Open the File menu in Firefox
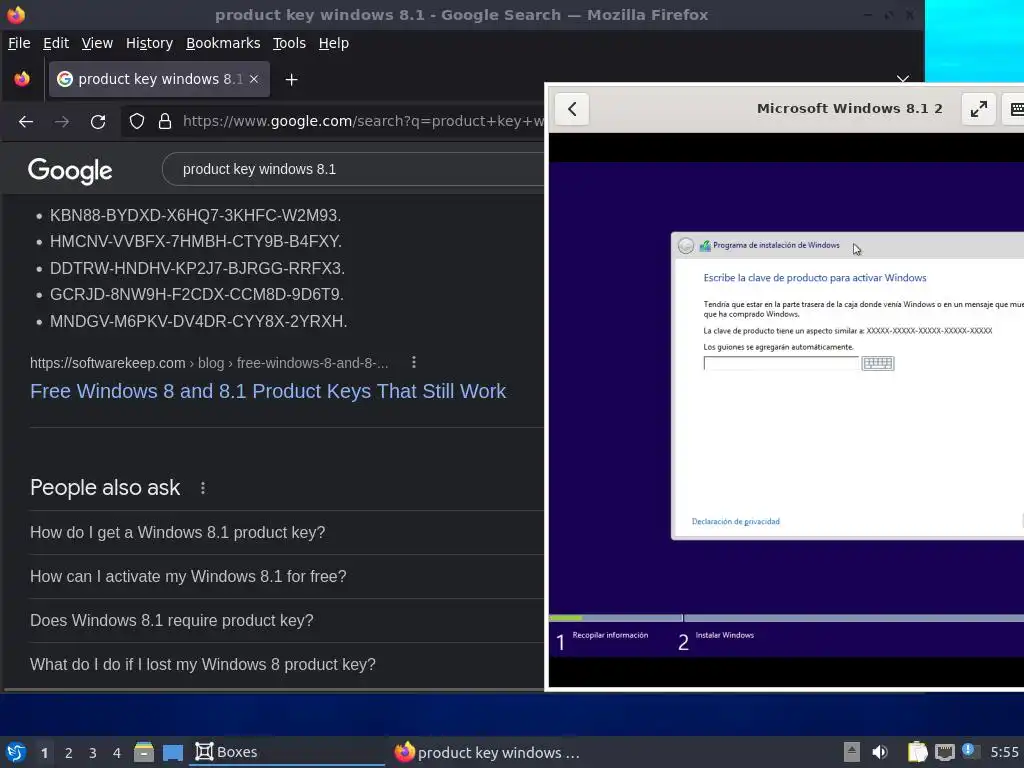Image resolution: width=1024 pixels, height=768 pixels. pyautogui.click(x=19, y=43)
